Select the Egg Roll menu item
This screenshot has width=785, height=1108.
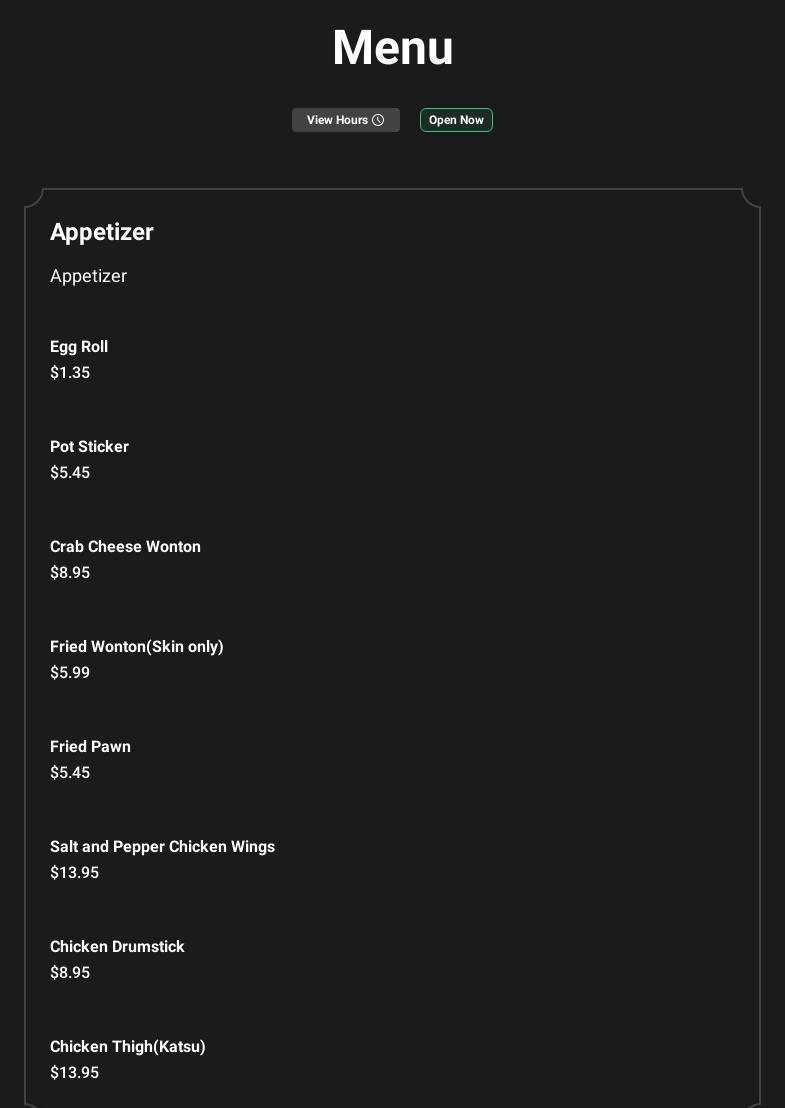[79, 347]
